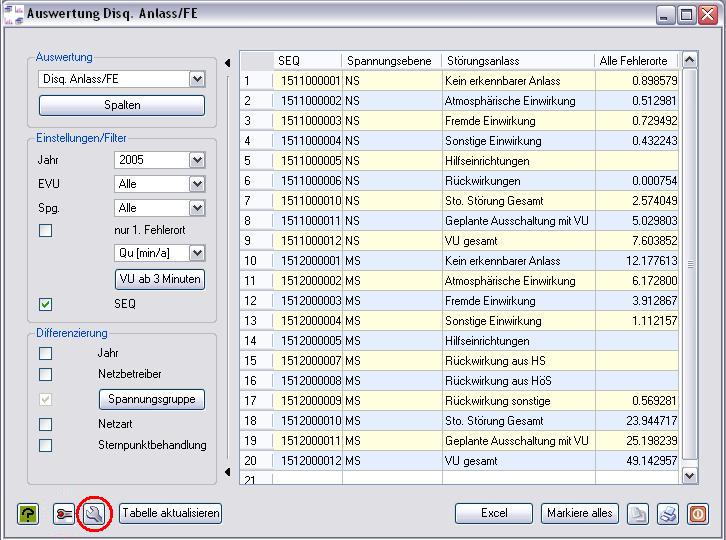Click the copy document icon
This screenshot has height=540, width=726.
coord(637,514)
